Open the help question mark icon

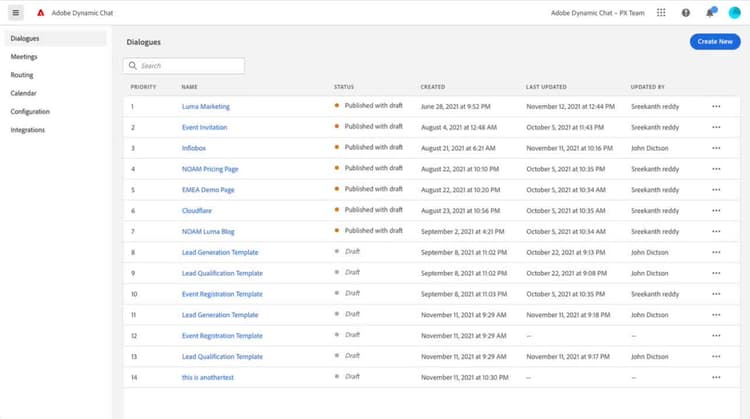click(x=686, y=13)
